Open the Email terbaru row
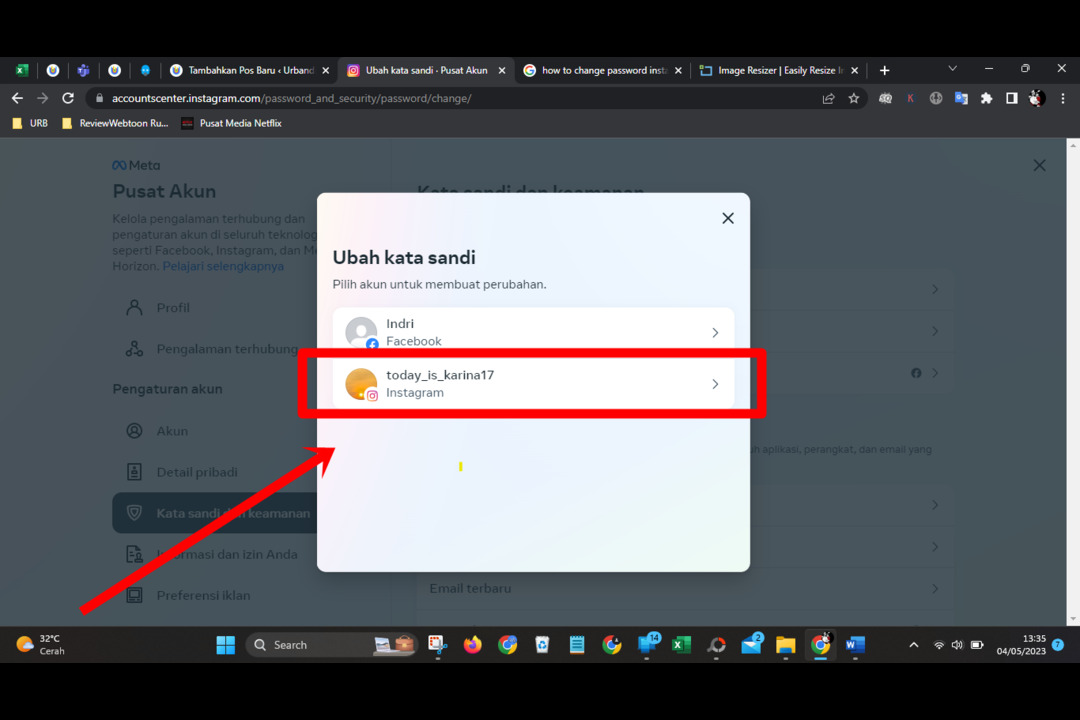 685,588
